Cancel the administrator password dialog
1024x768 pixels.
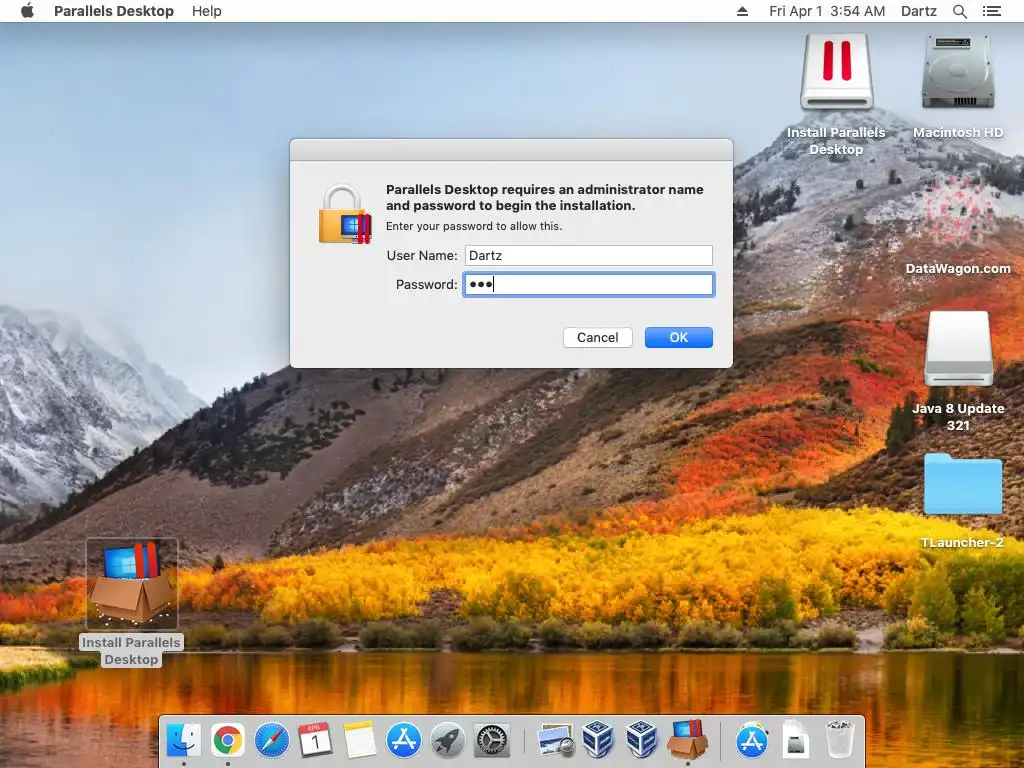click(598, 338)
